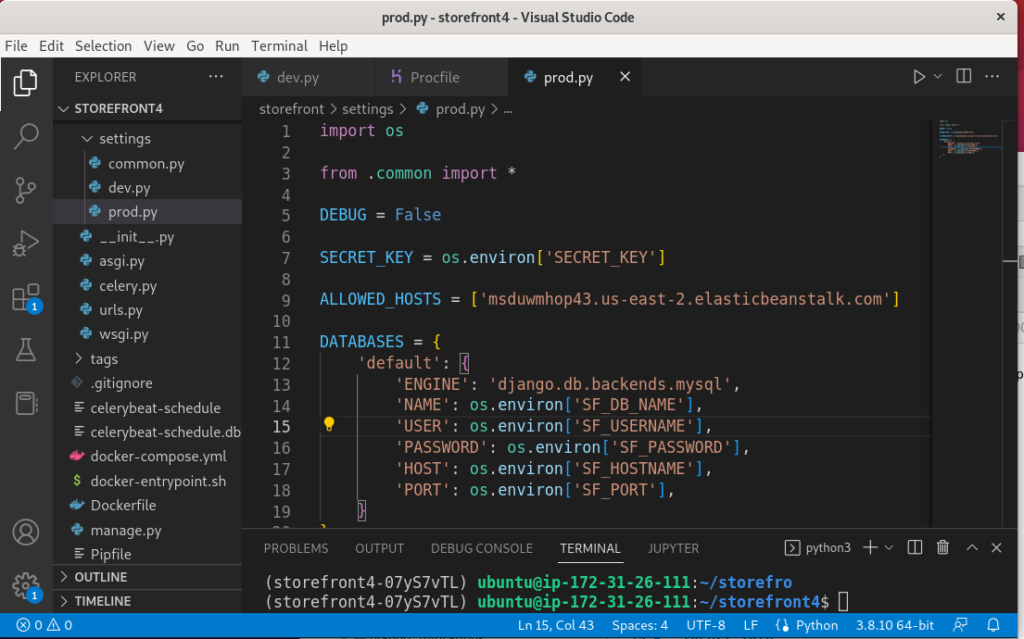1024x639 pixels.
Task: Switch to the DEBUG CONSOLE tab
Action: click(482, 548)
